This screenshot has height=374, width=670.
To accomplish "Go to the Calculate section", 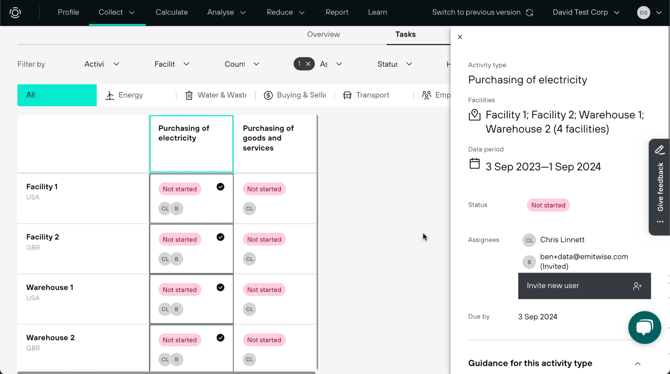I will point(171,12).
